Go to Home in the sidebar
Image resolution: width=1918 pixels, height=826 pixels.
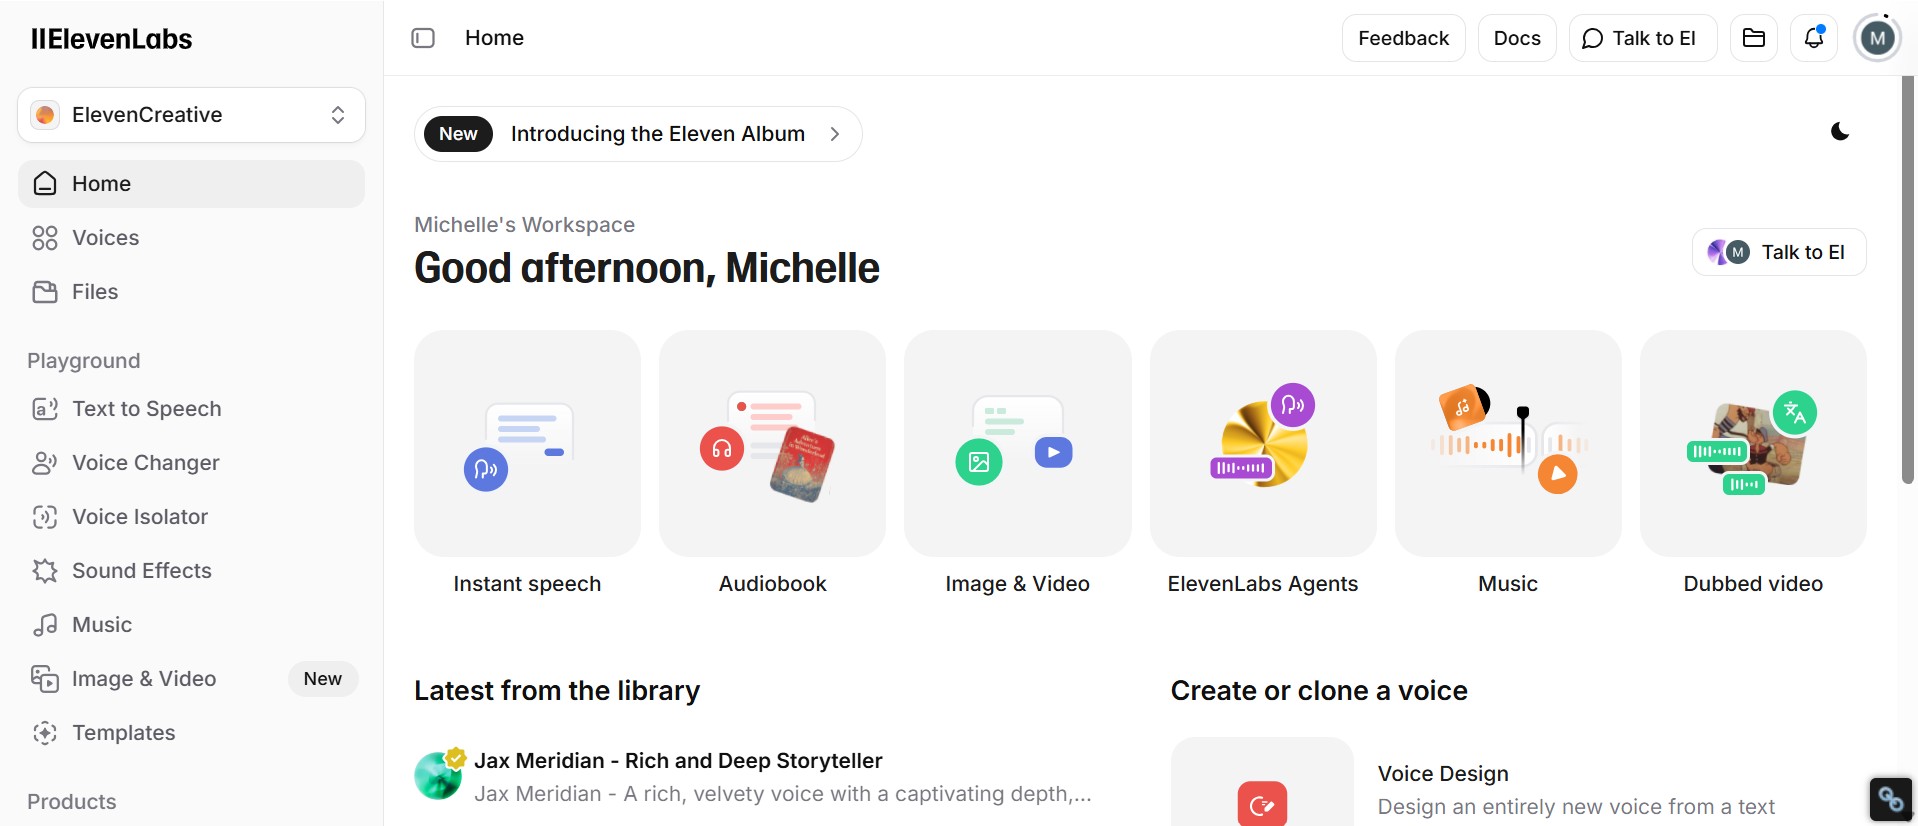coord(191,184)
